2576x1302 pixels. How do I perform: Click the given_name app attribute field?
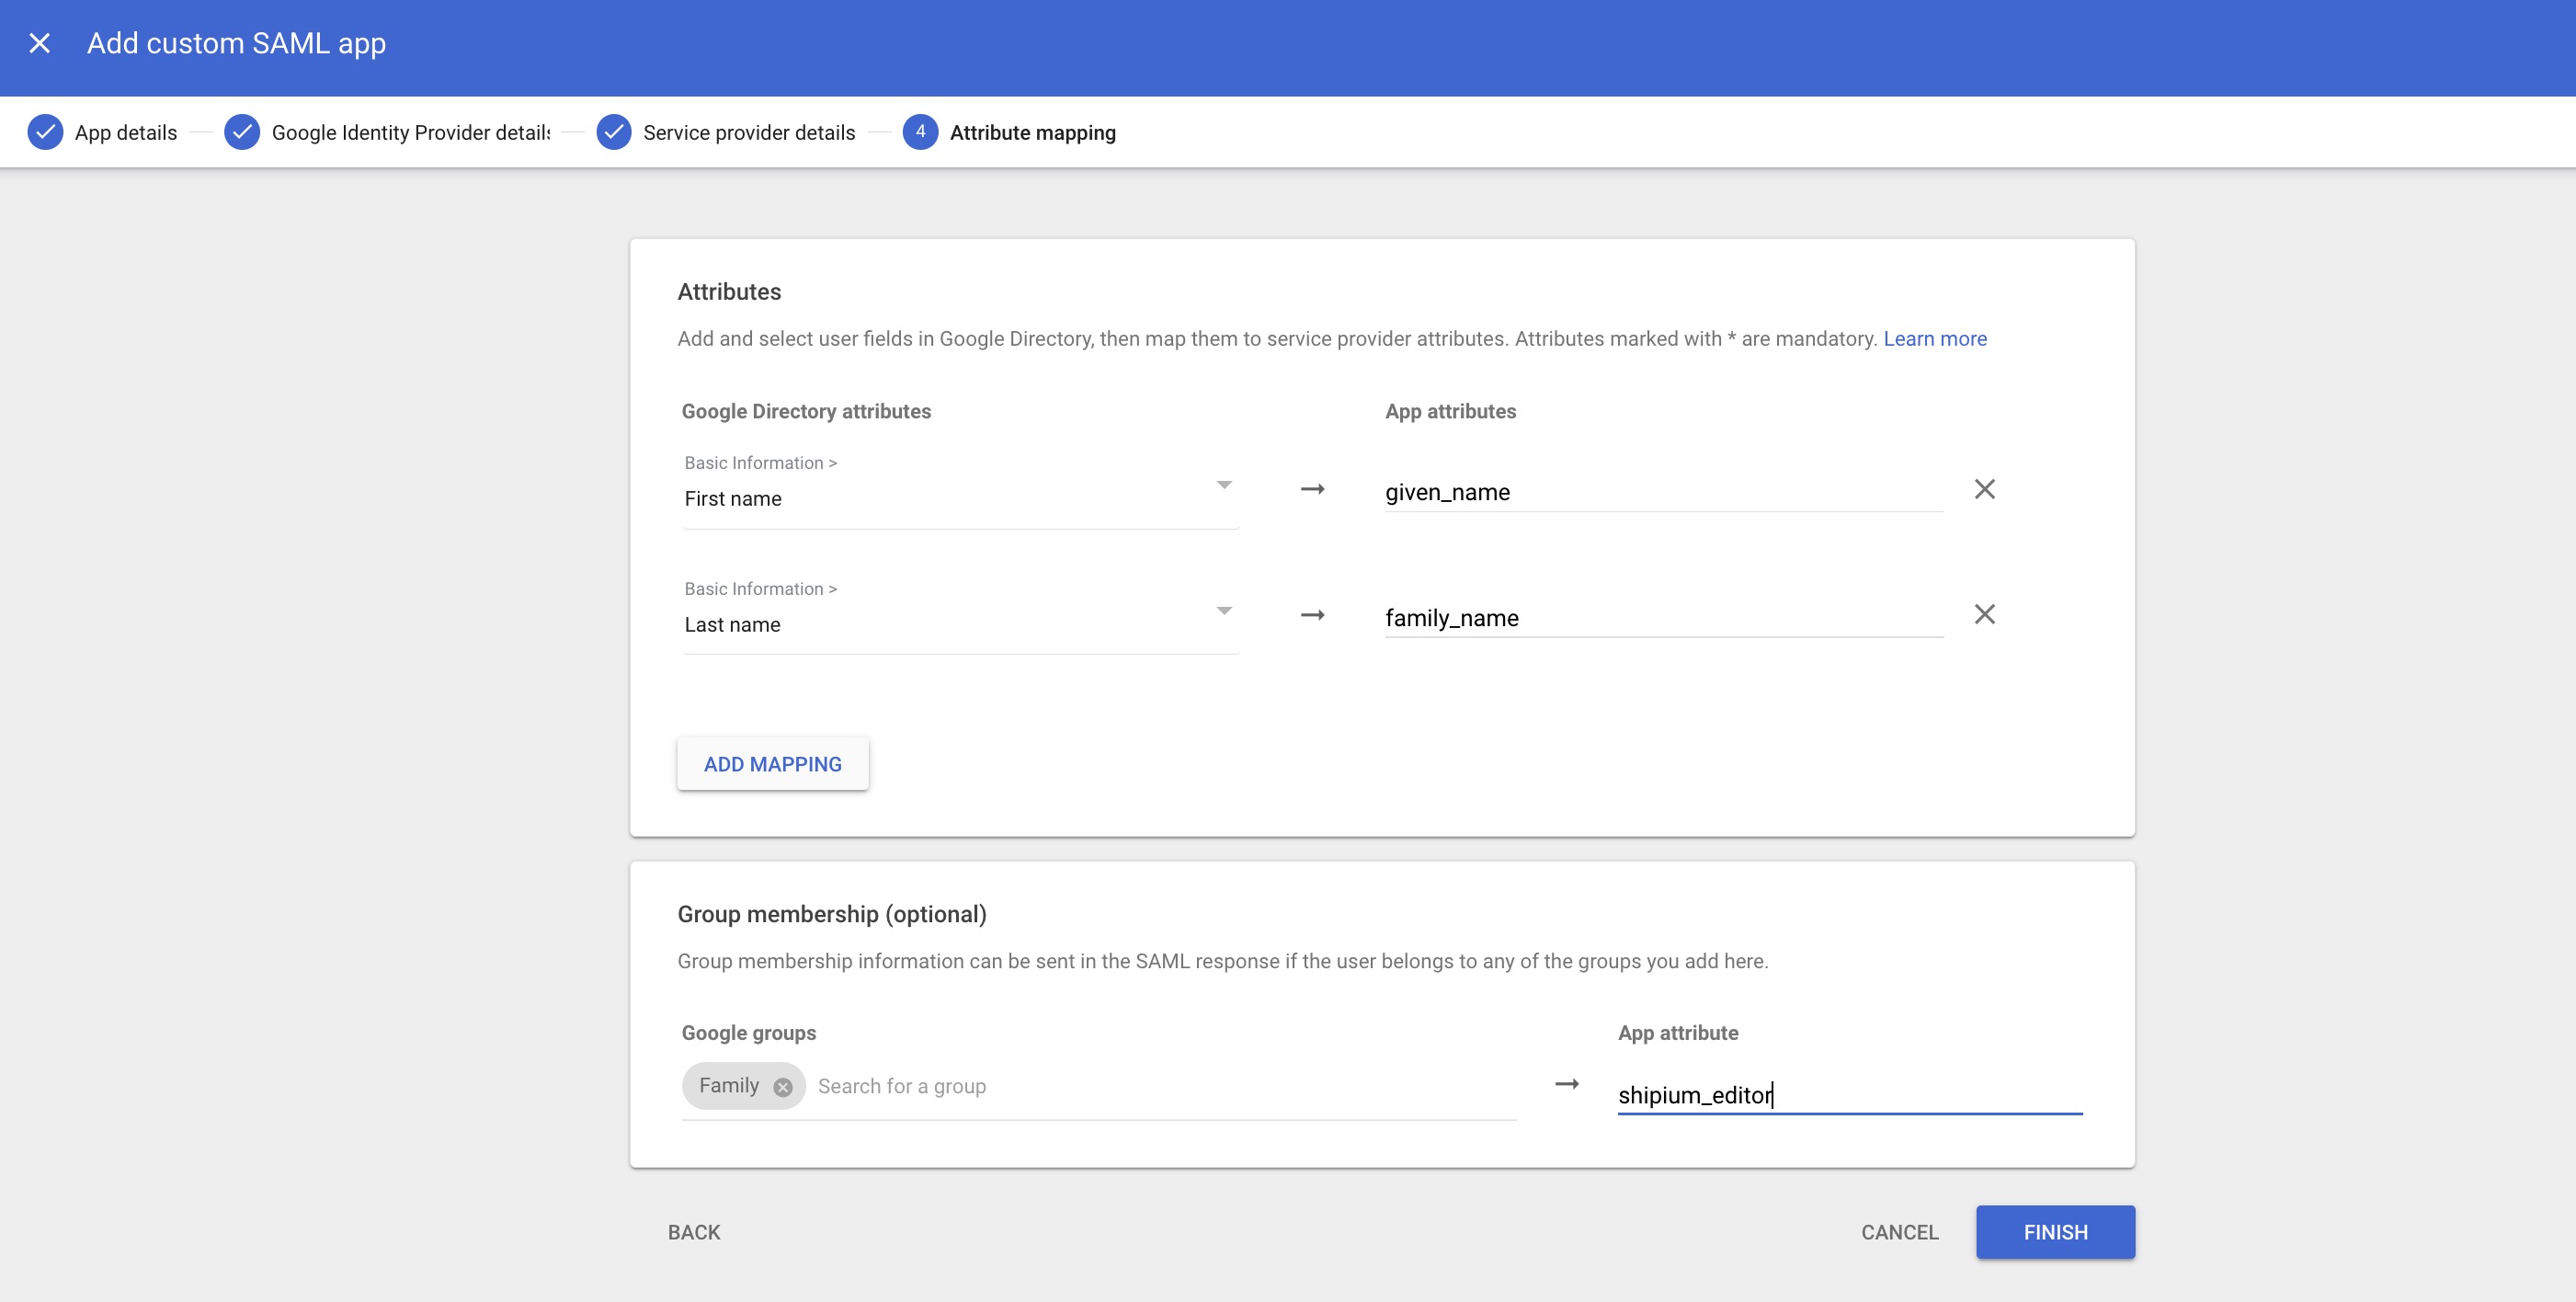[x=1662, y=492]
